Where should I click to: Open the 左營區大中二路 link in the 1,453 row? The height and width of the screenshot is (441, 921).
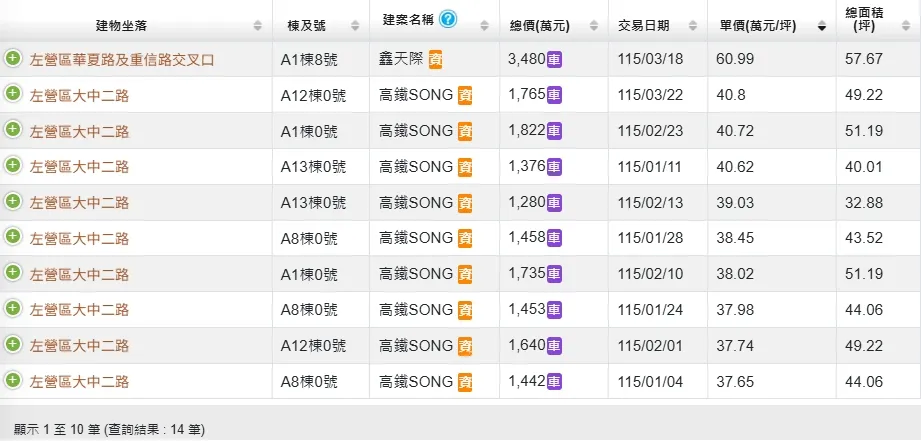pos(79,311)
